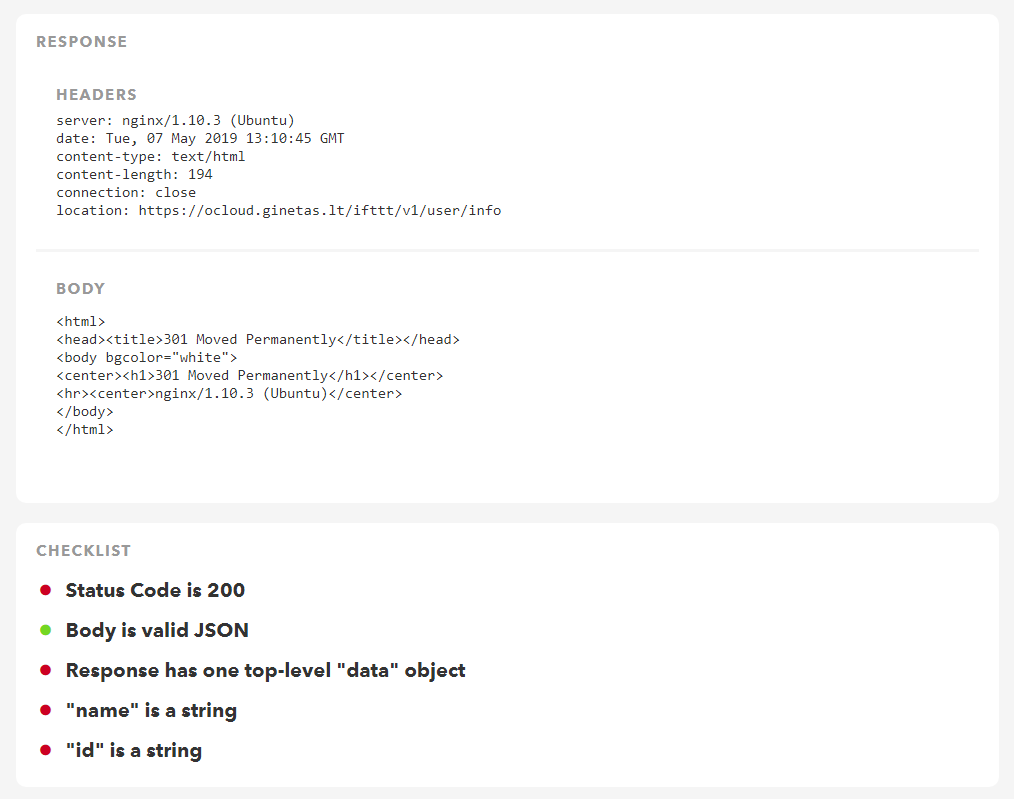Image resolution: width=1014 pixels, height=799 pixels.
Task: Click the green dot beside Body is valid JSON
Action: pyautogui.click(x=45, y=630)
